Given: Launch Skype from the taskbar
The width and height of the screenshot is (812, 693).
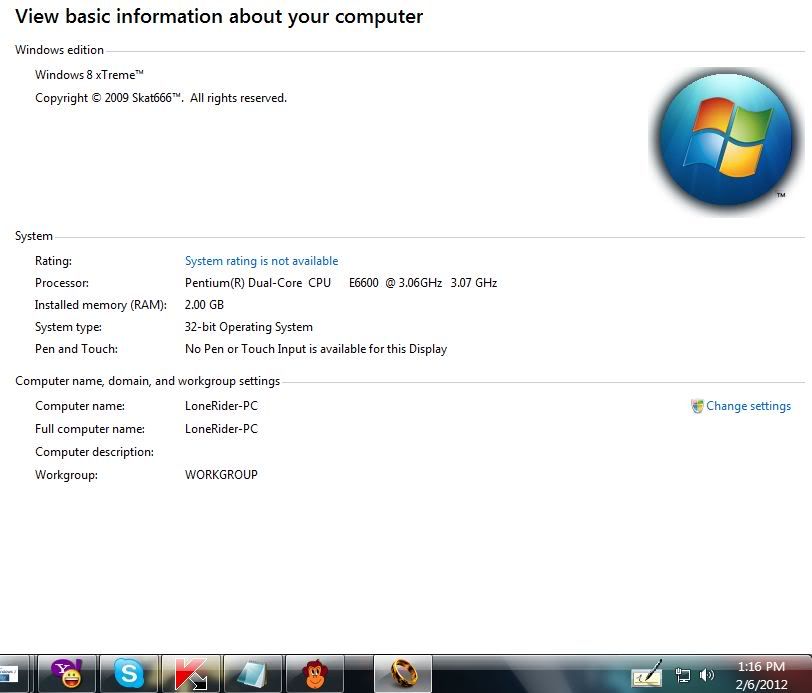Looking at the screenshot, I should (129, 674).
